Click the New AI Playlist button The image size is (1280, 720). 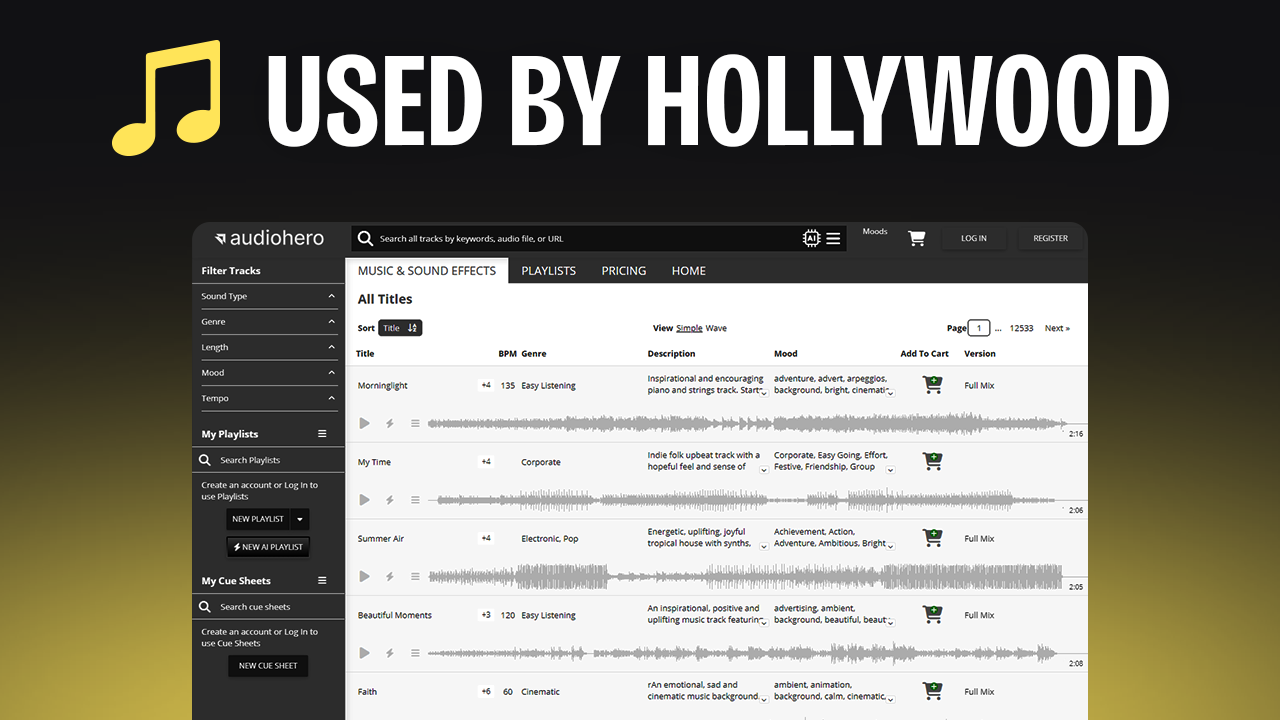(268, 547)
